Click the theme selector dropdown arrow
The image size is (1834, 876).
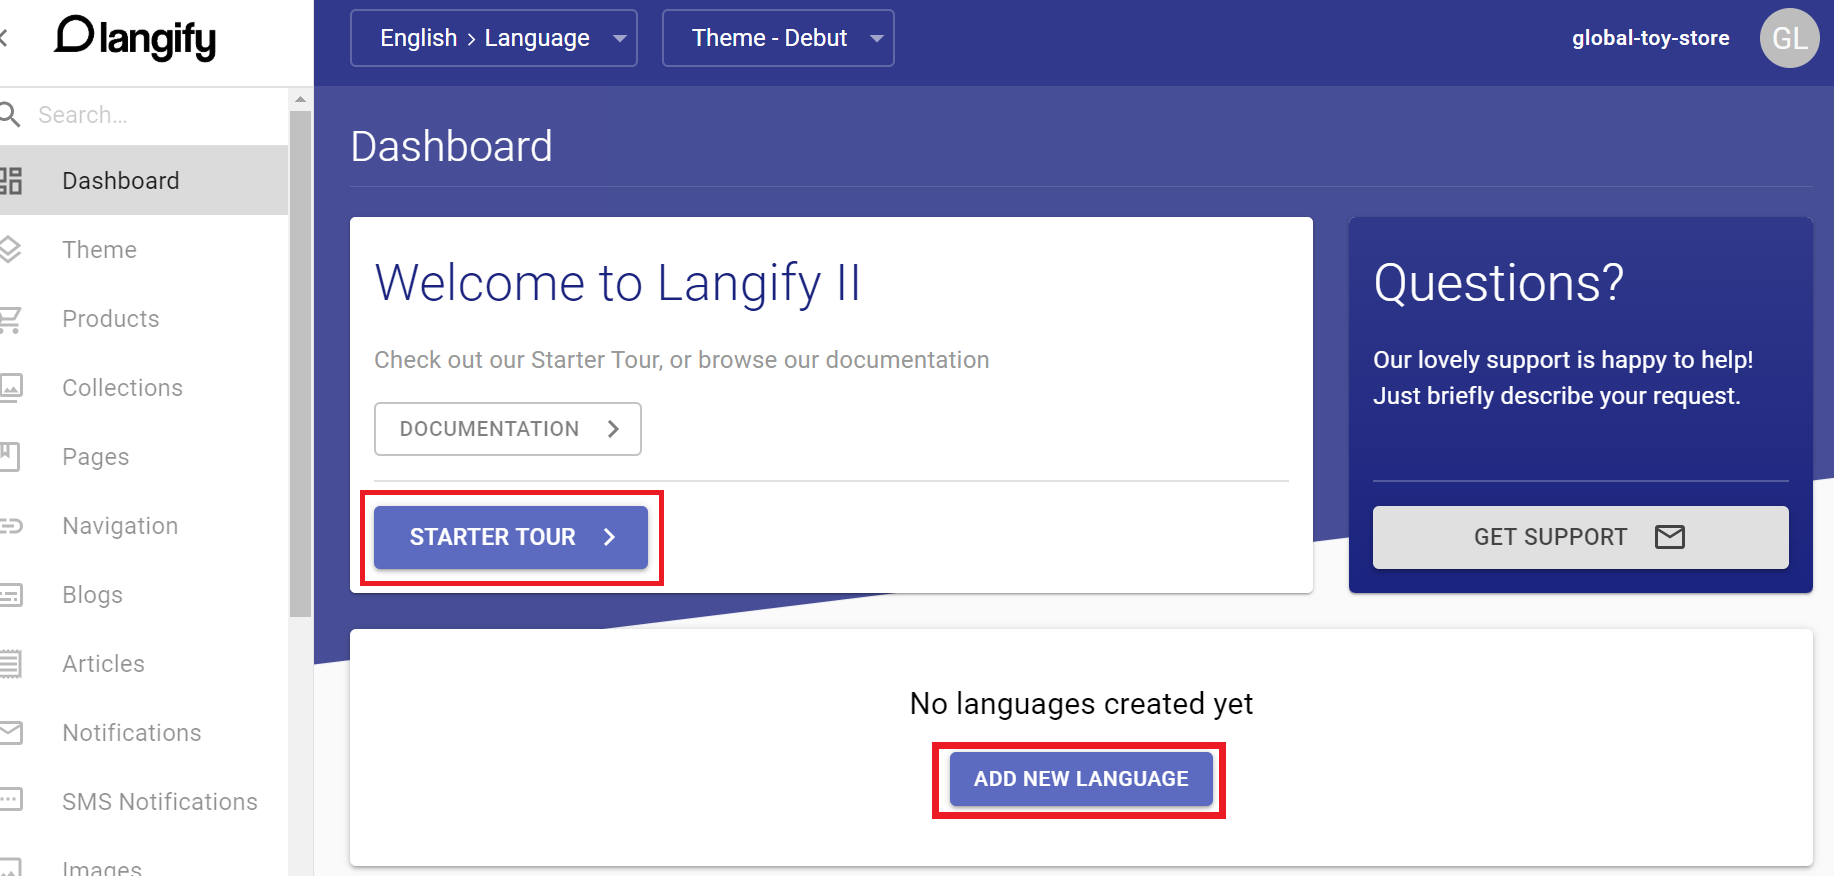876,39
